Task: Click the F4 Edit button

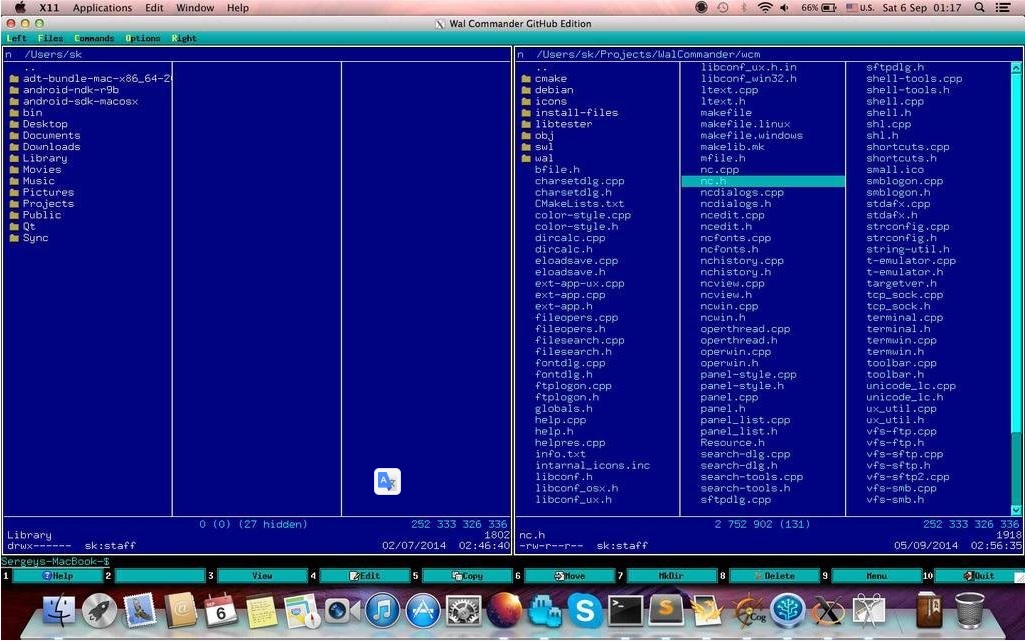Action: tap(364, 576)
